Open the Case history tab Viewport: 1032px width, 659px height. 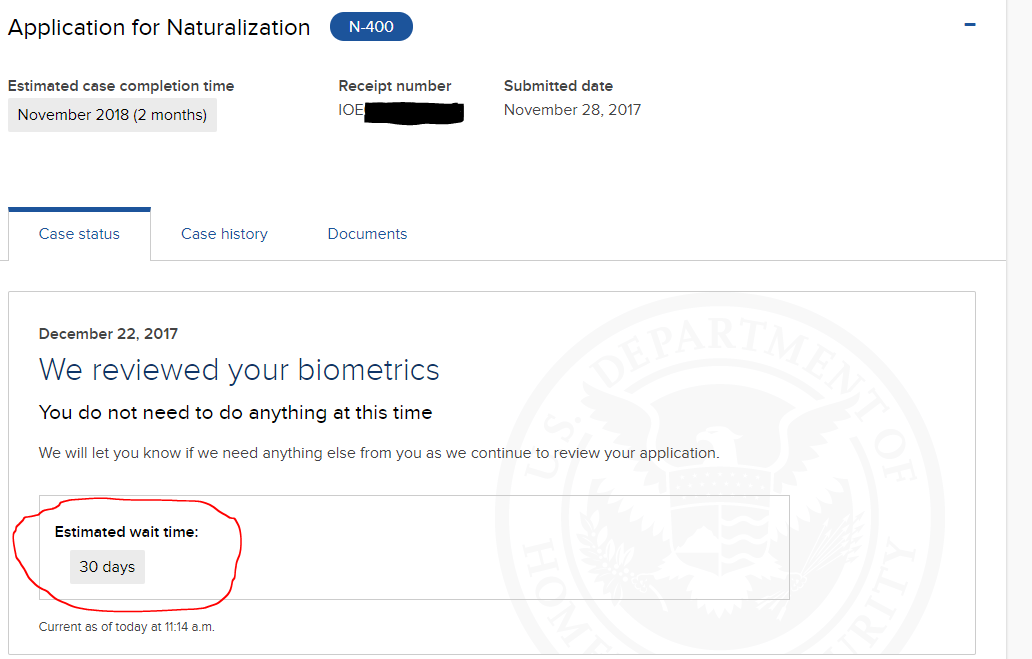pos(224,234)
